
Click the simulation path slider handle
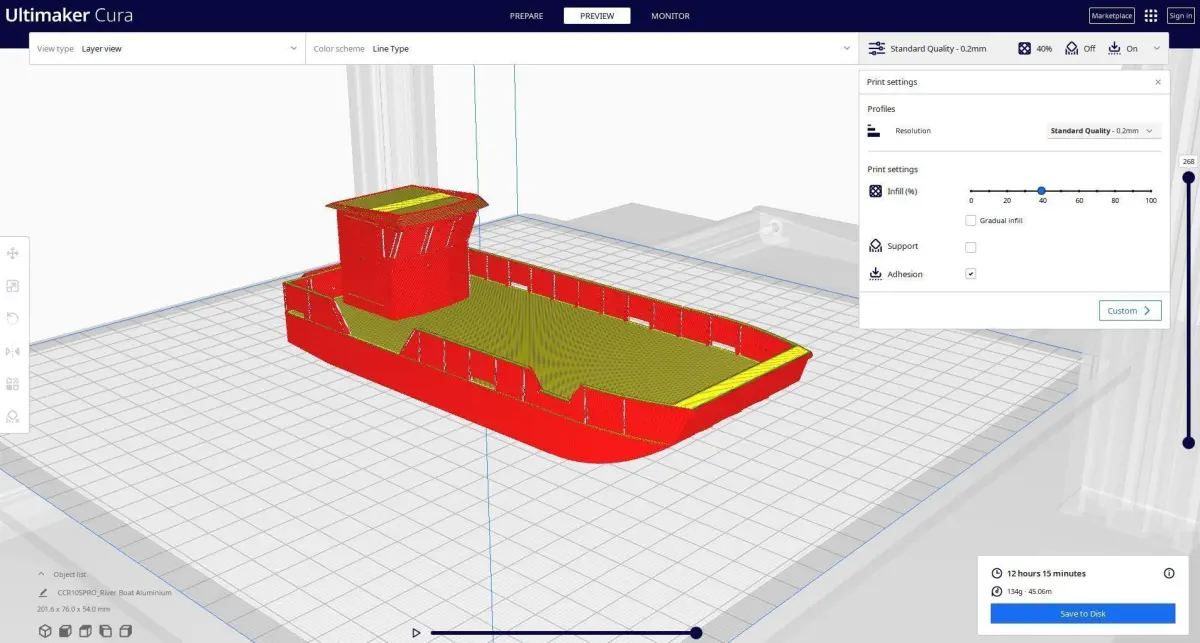[696, 632]
